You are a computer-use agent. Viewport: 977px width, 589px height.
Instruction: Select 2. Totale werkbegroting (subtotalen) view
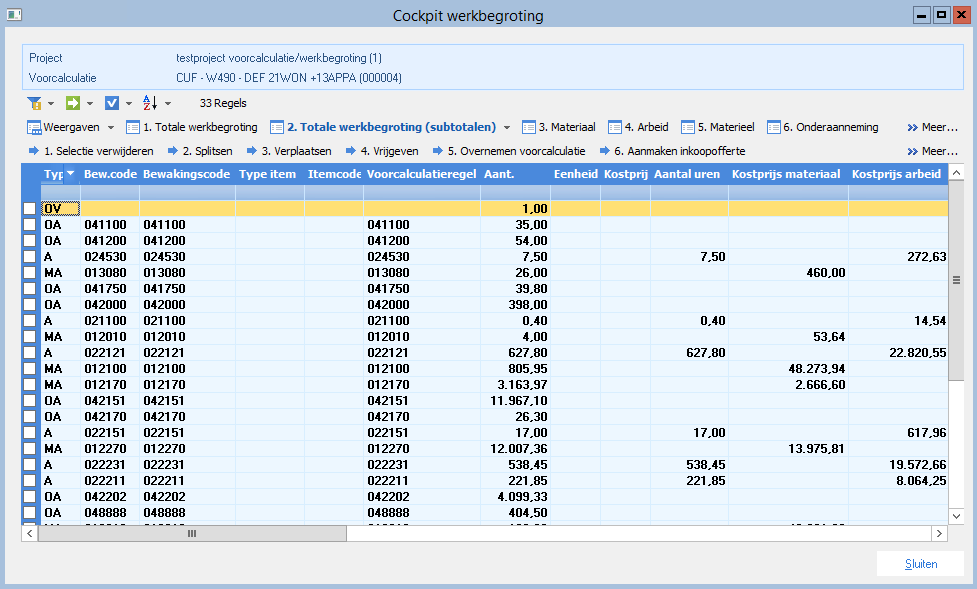391,127
